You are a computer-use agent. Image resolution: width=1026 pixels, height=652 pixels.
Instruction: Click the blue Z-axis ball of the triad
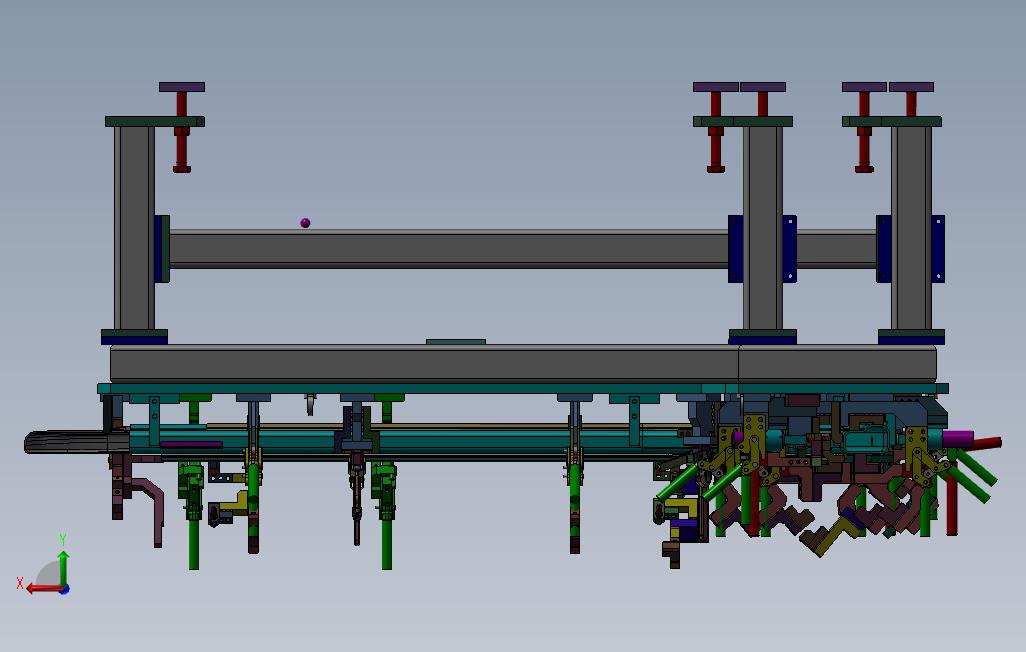(64, 590)
